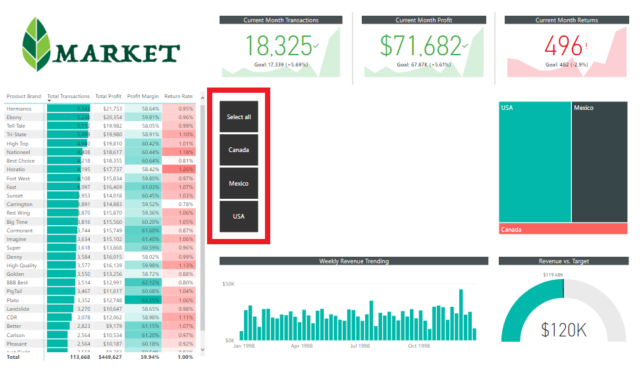Click the tallest bar in the weekly revenue chart
Viewport: 640px width, 368px height.
[x=461, y=315]
